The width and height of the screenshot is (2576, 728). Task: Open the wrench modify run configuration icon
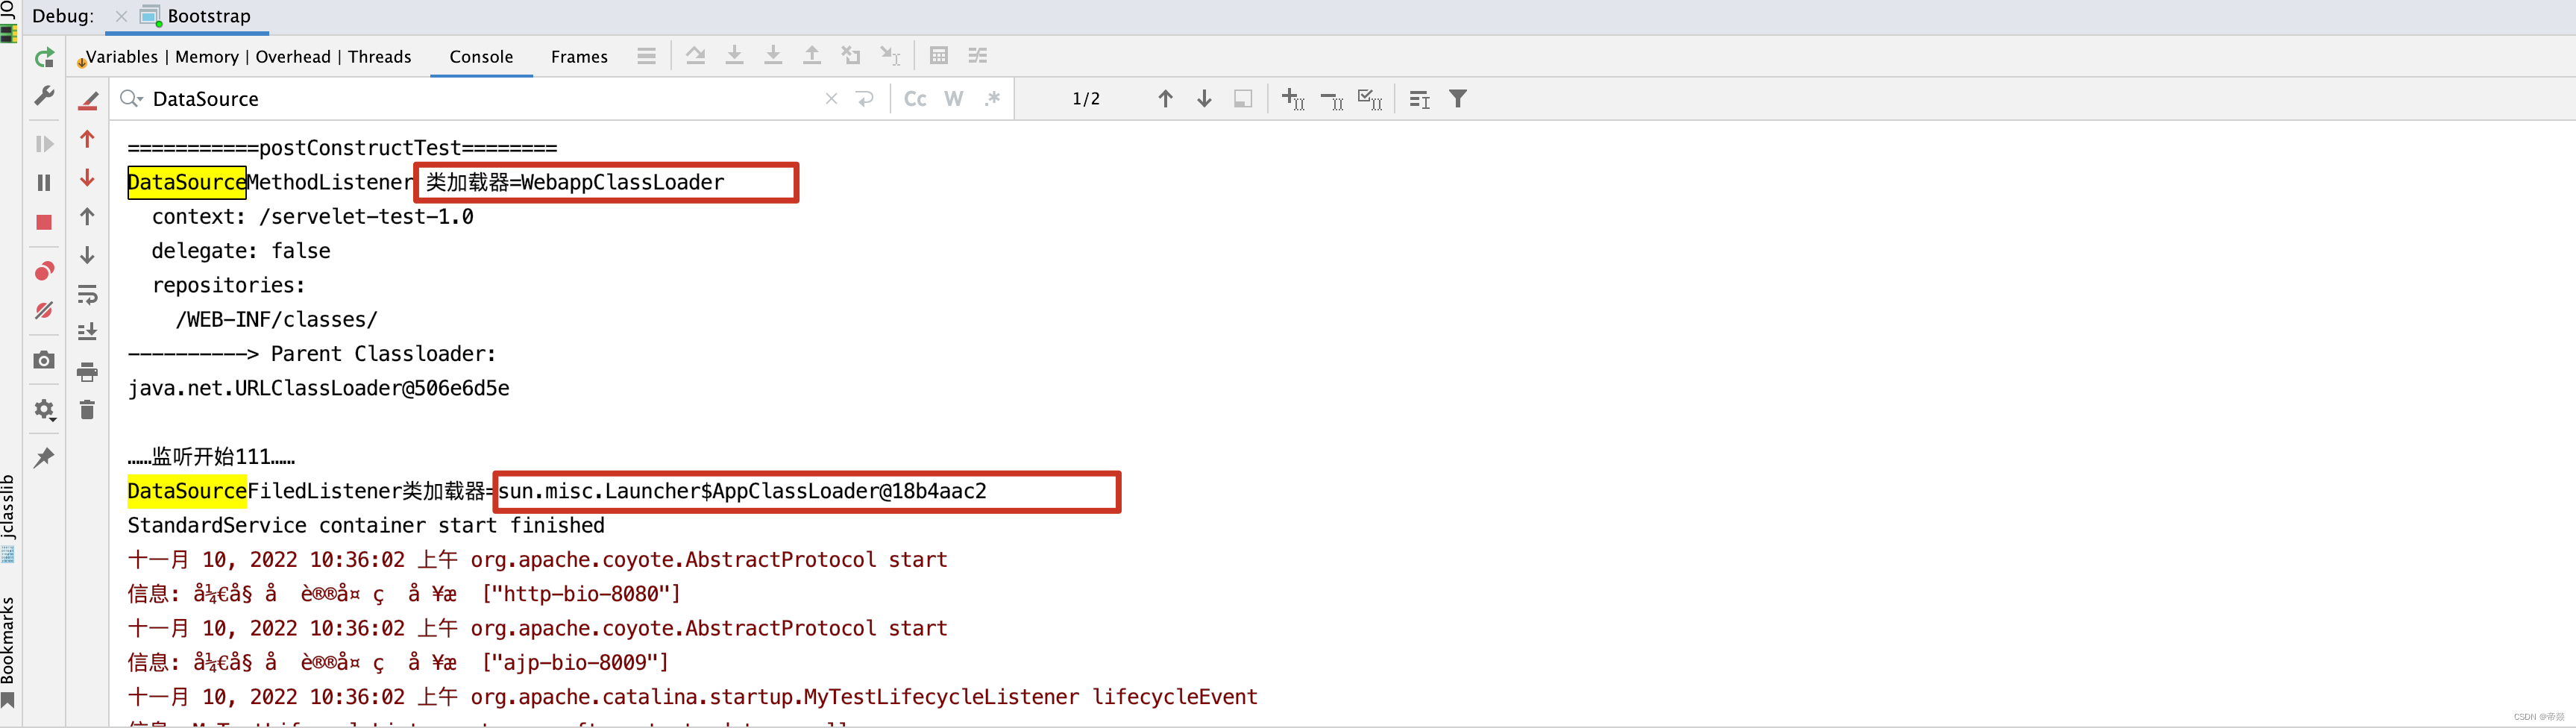click(44, 97)
